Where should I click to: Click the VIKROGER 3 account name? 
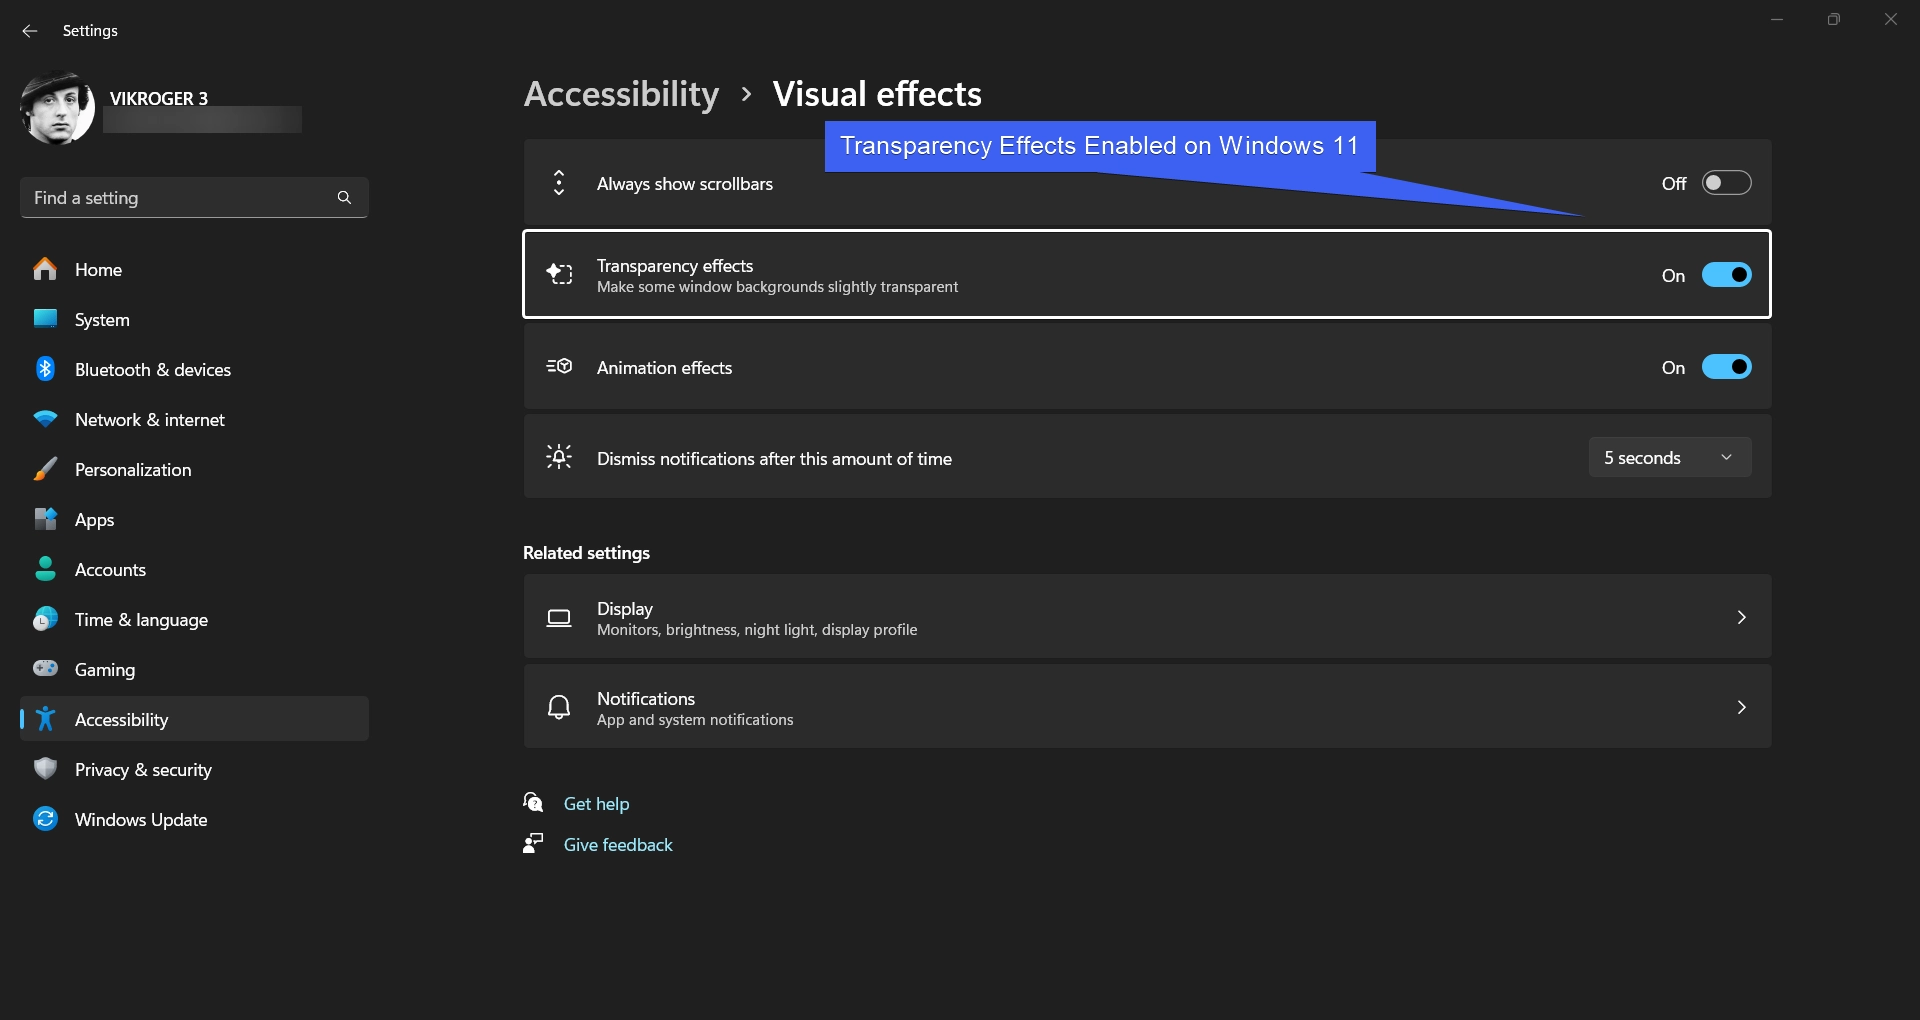[159, 98]
